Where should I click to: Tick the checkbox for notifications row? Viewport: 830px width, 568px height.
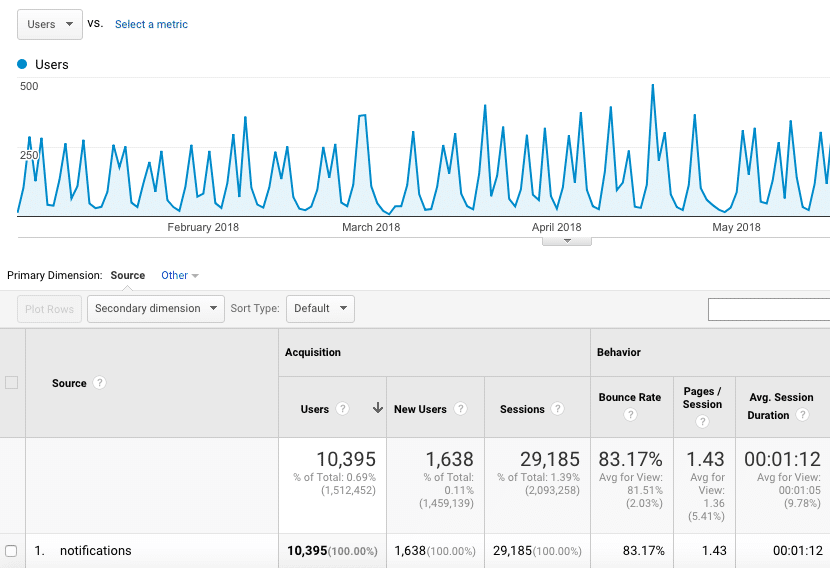12,551
